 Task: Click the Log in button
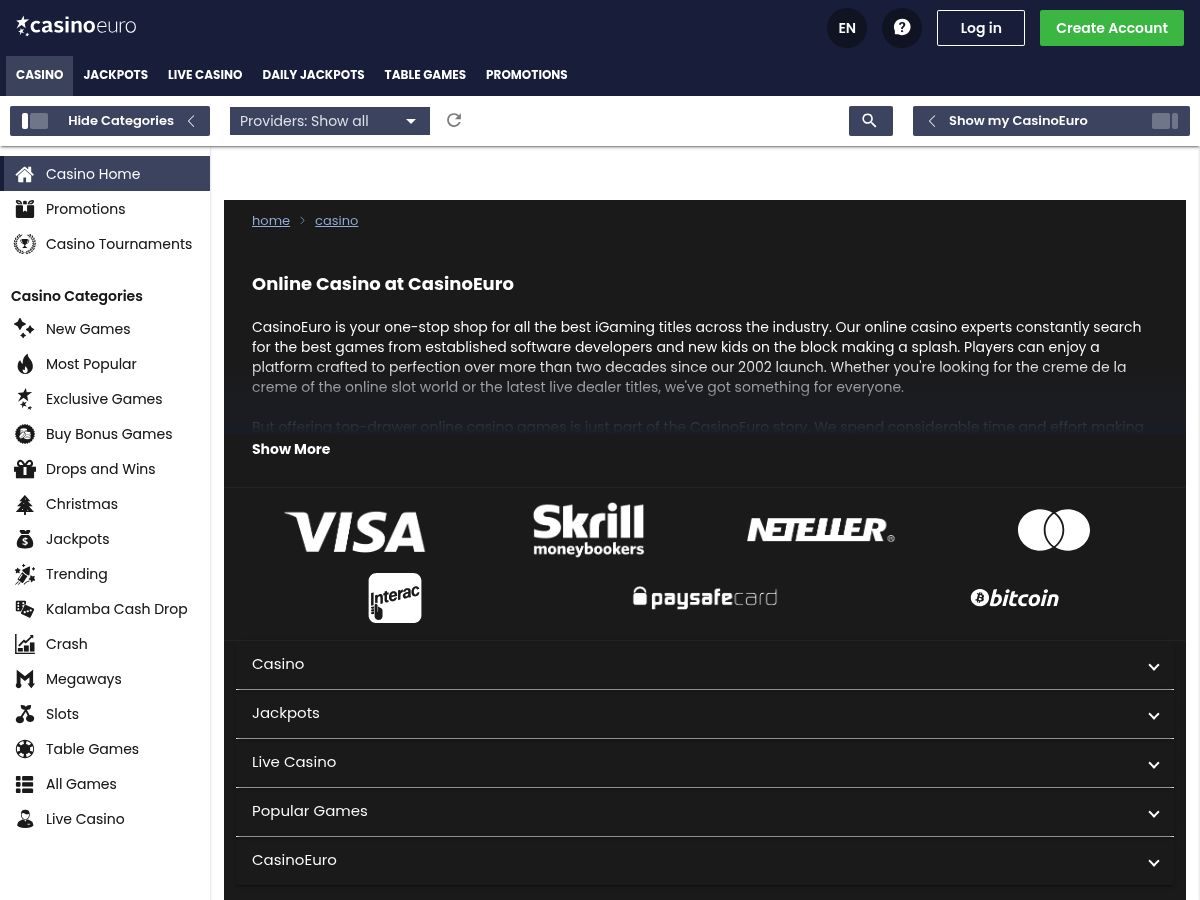[981, 28]
